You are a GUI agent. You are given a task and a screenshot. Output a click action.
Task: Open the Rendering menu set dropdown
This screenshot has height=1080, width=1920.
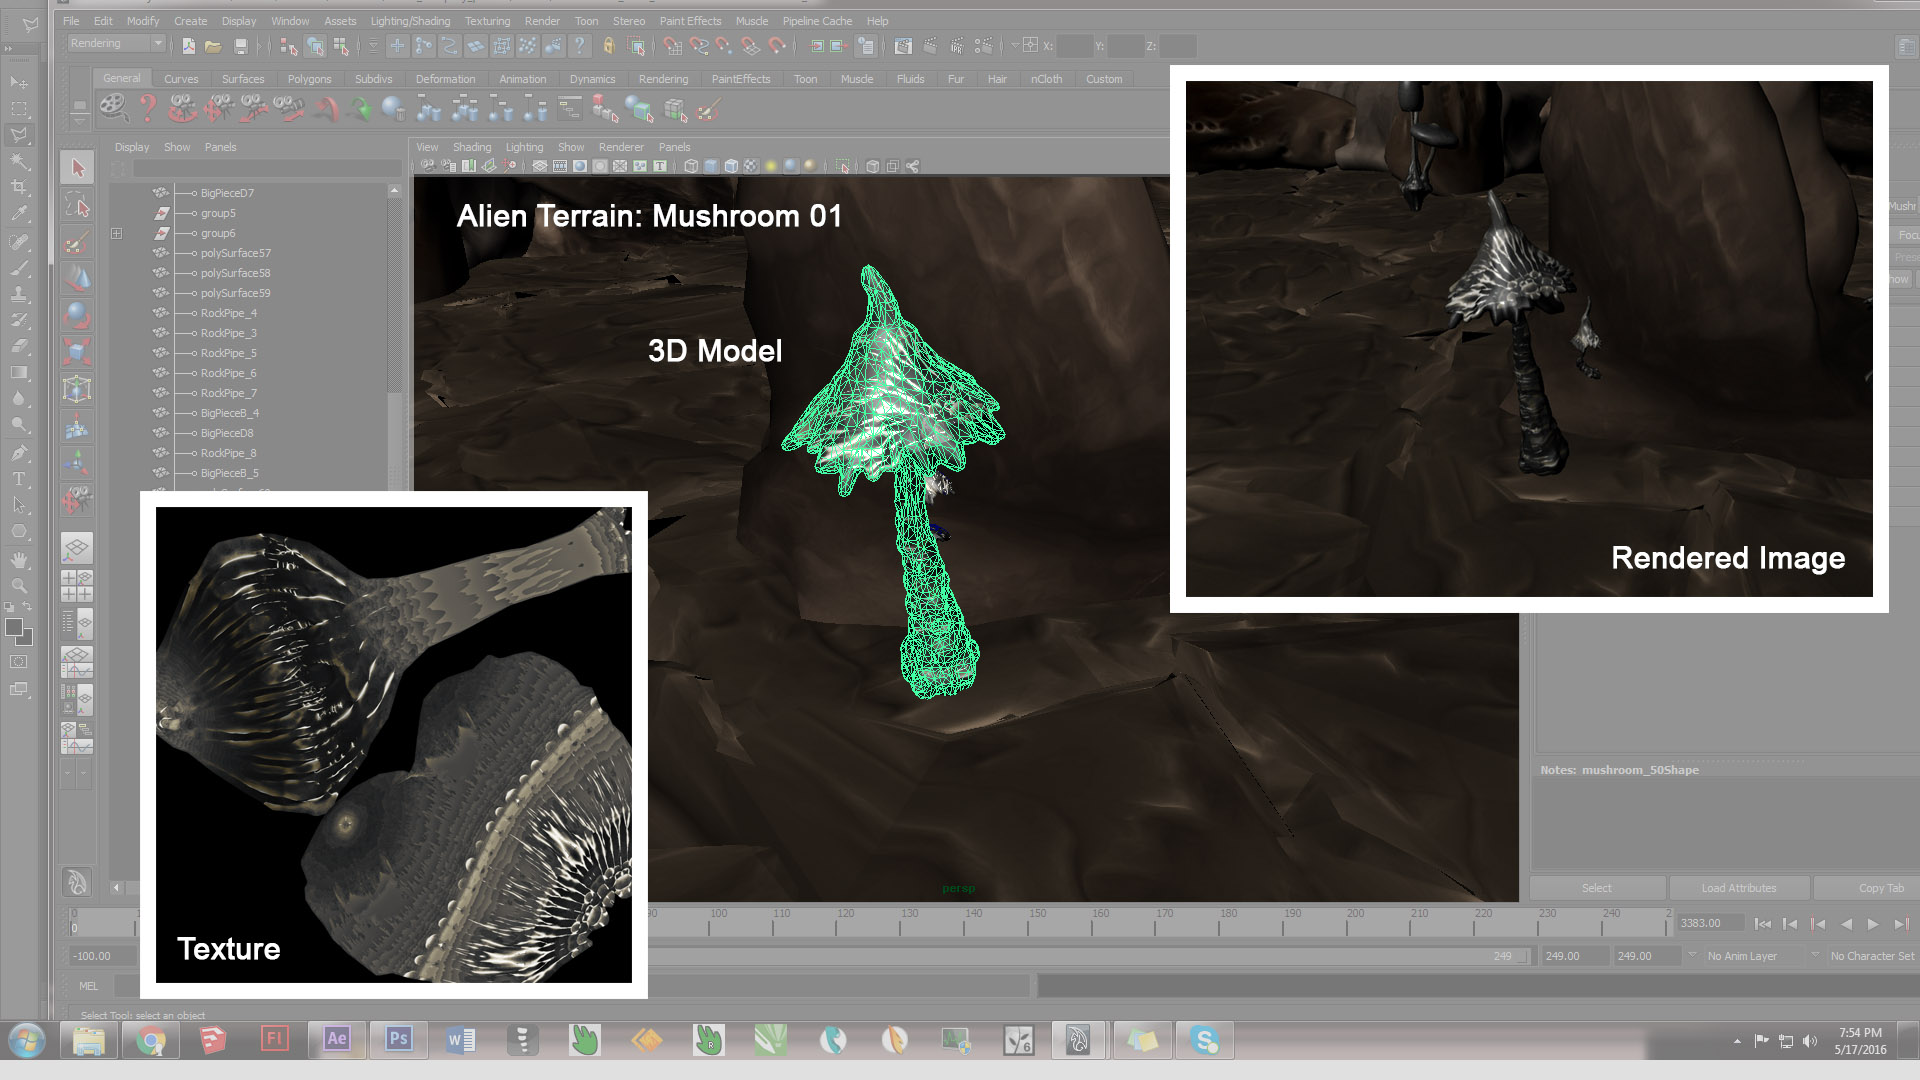pos(157,44)
